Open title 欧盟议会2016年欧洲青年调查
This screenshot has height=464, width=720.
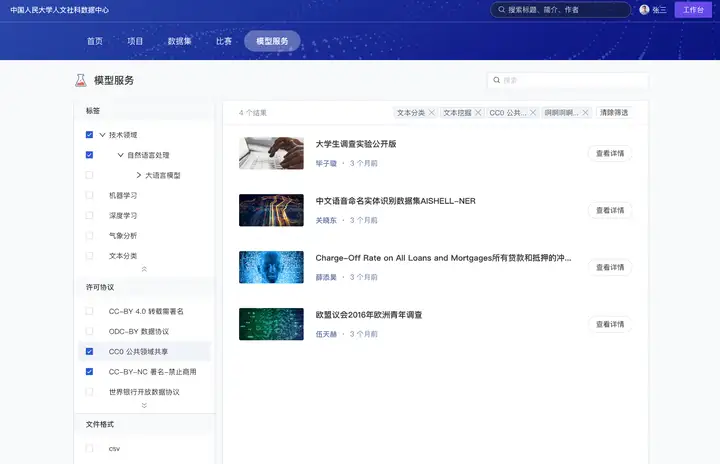click(x=369, y=315)
